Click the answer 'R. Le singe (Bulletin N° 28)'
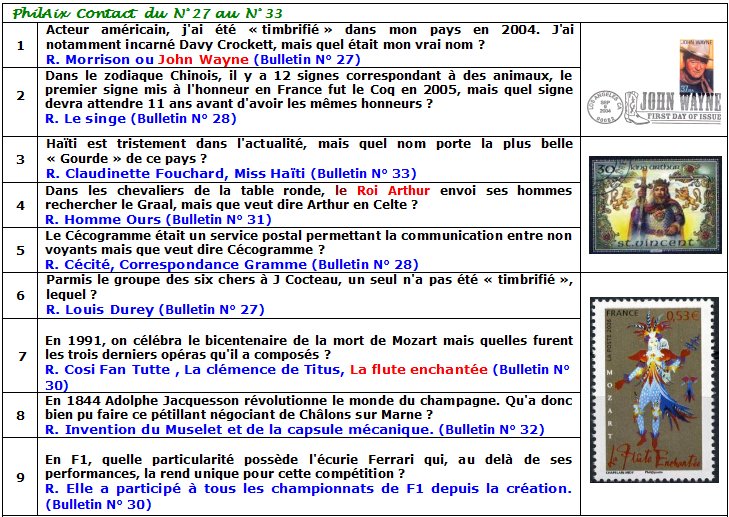This screenshot has height=517, width=729. [141, 119]
